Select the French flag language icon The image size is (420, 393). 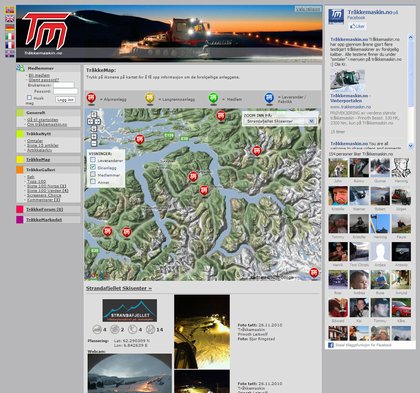click(x=10, y=45)
